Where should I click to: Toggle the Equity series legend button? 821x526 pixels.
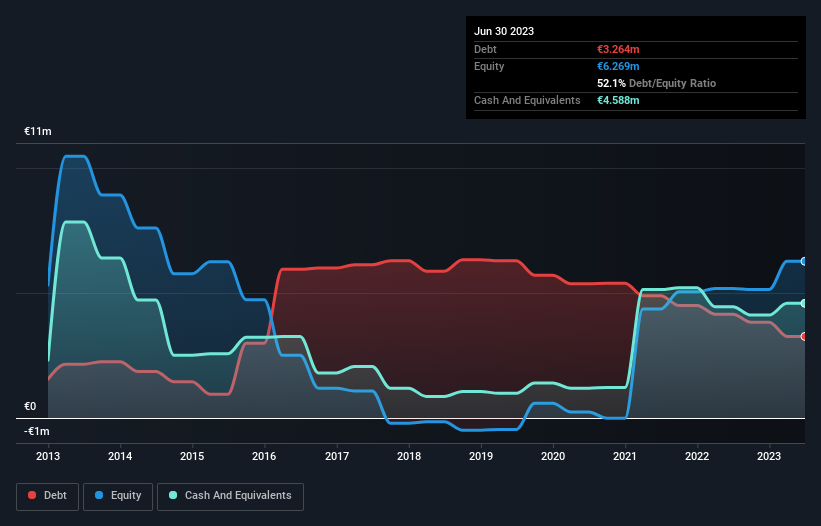point(118,496)
